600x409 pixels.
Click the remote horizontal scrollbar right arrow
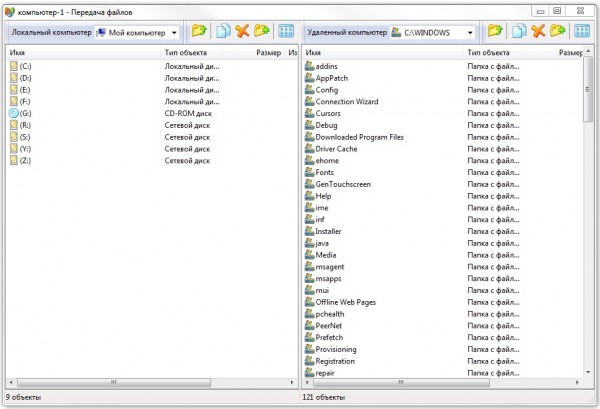577,382
